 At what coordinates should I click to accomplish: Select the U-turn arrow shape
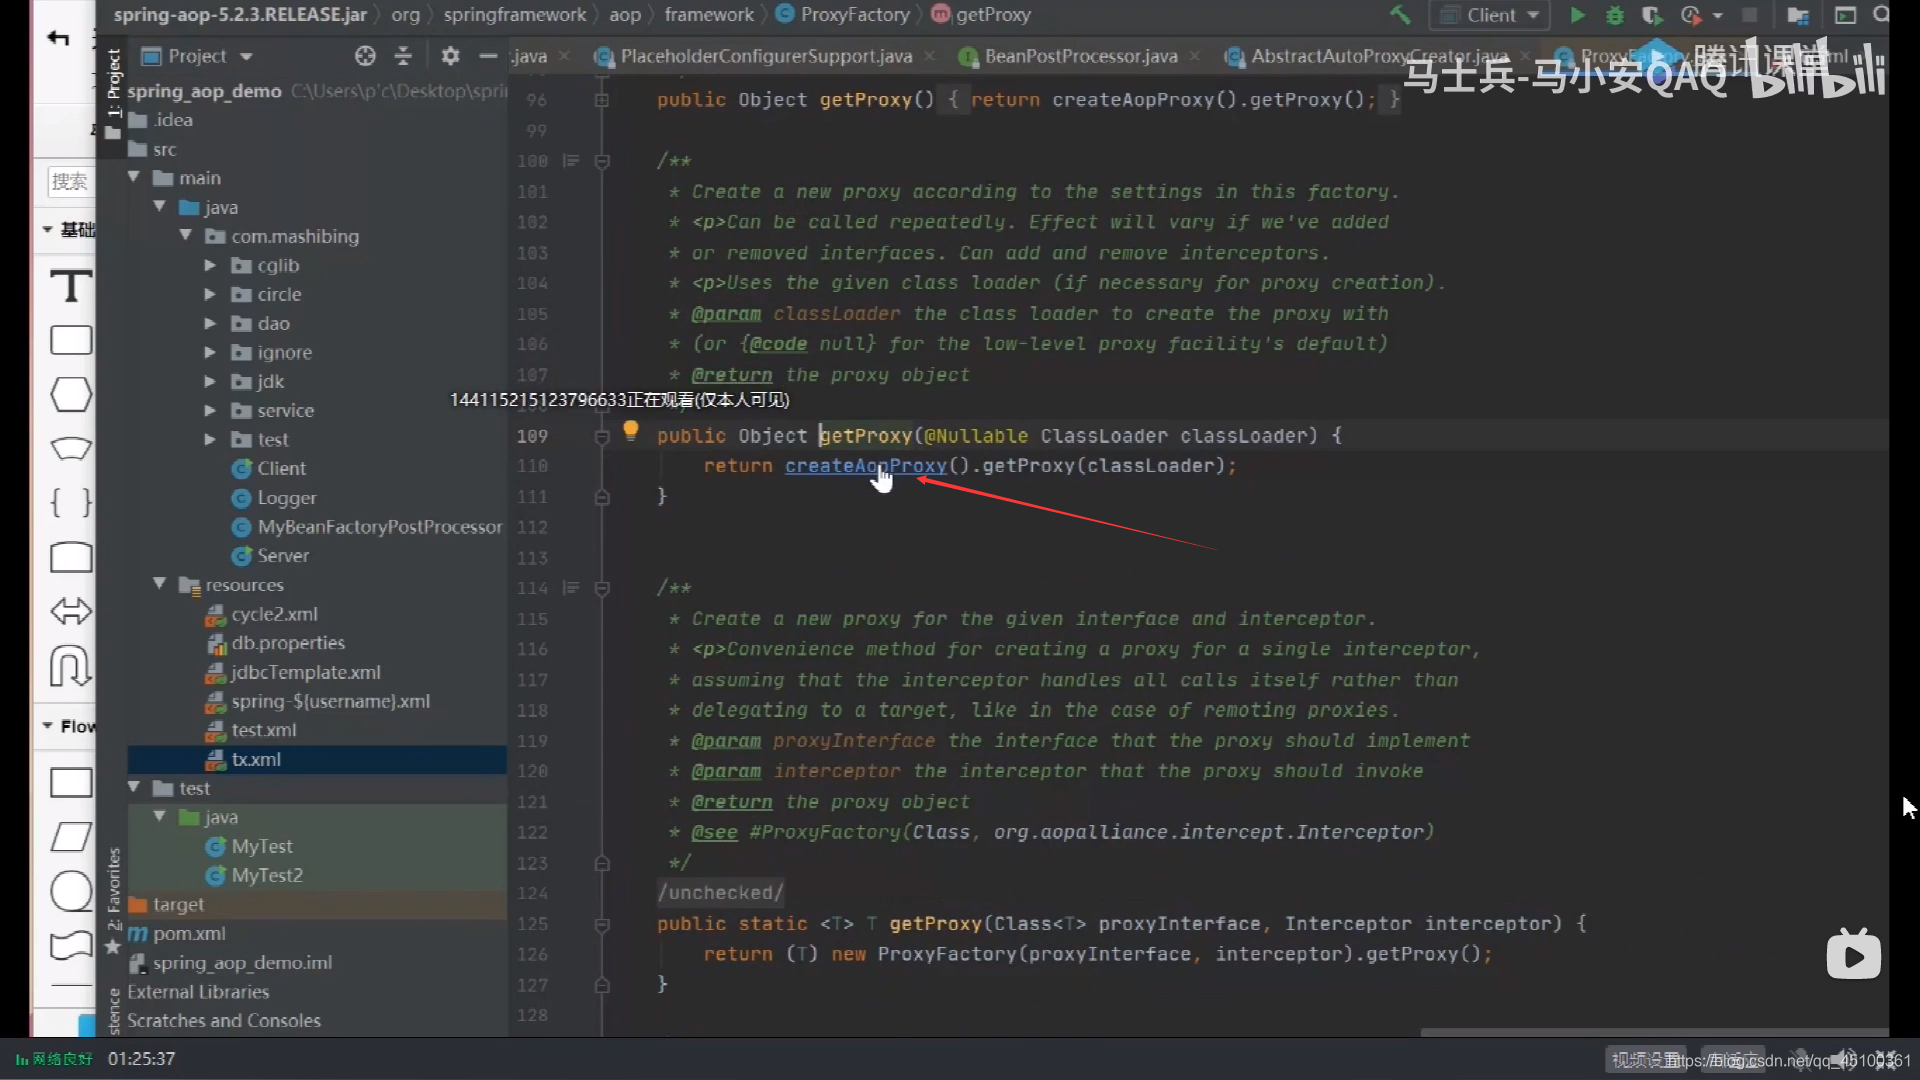pyautogui.click(x=71, y=665)
